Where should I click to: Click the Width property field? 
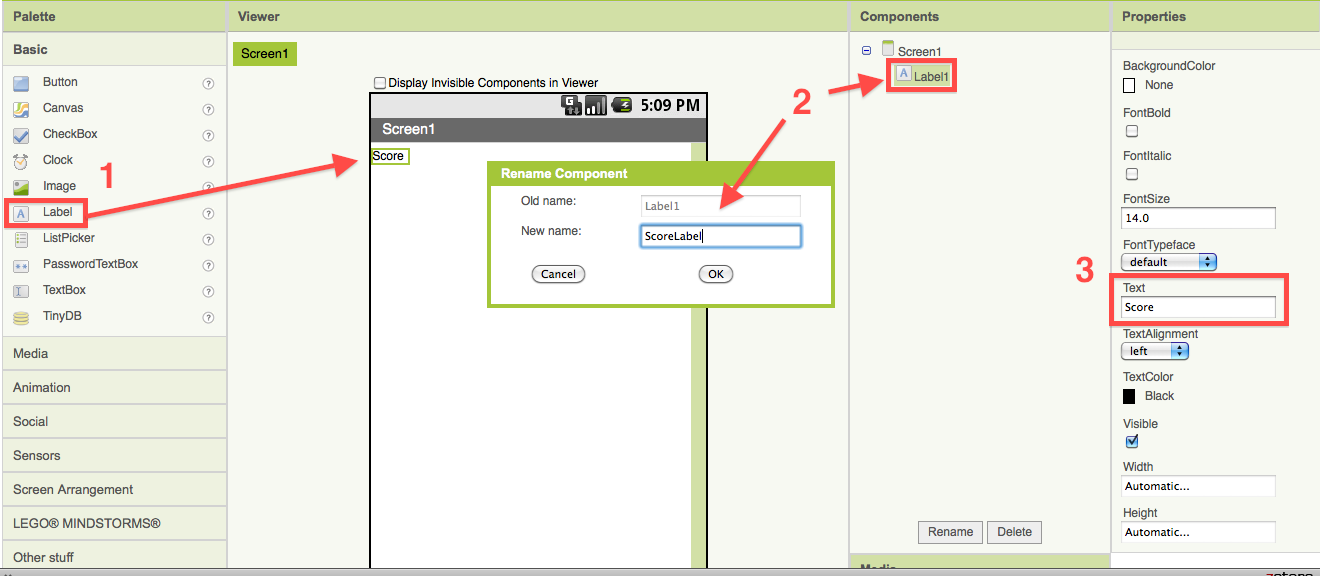[1199, 486]
